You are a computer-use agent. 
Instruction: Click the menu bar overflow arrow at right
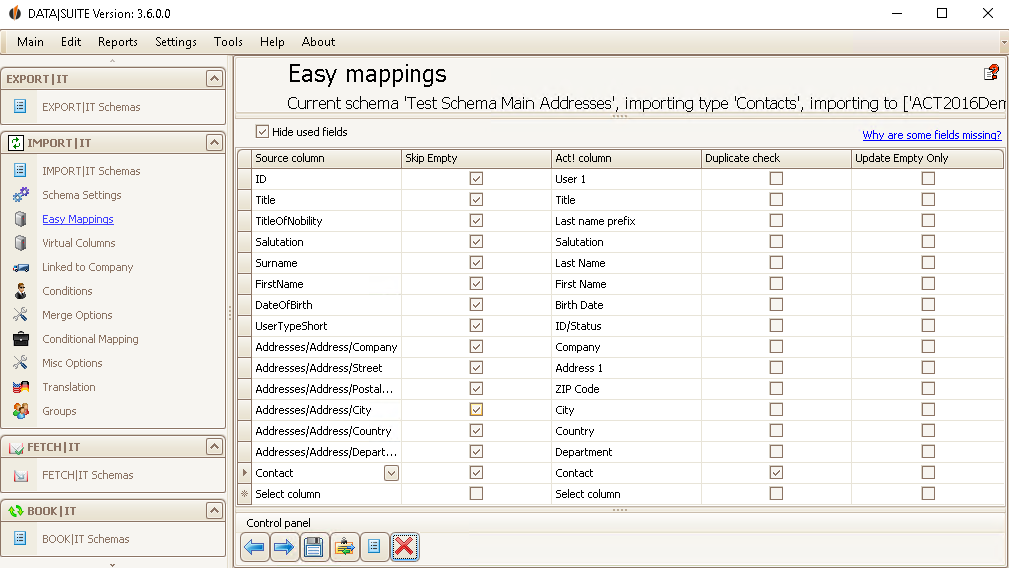(x=1004, y=42)
